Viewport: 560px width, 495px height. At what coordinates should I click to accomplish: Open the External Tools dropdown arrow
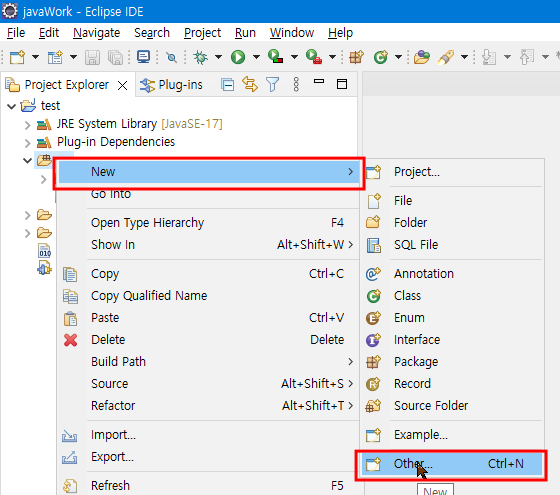click(332, 57)
